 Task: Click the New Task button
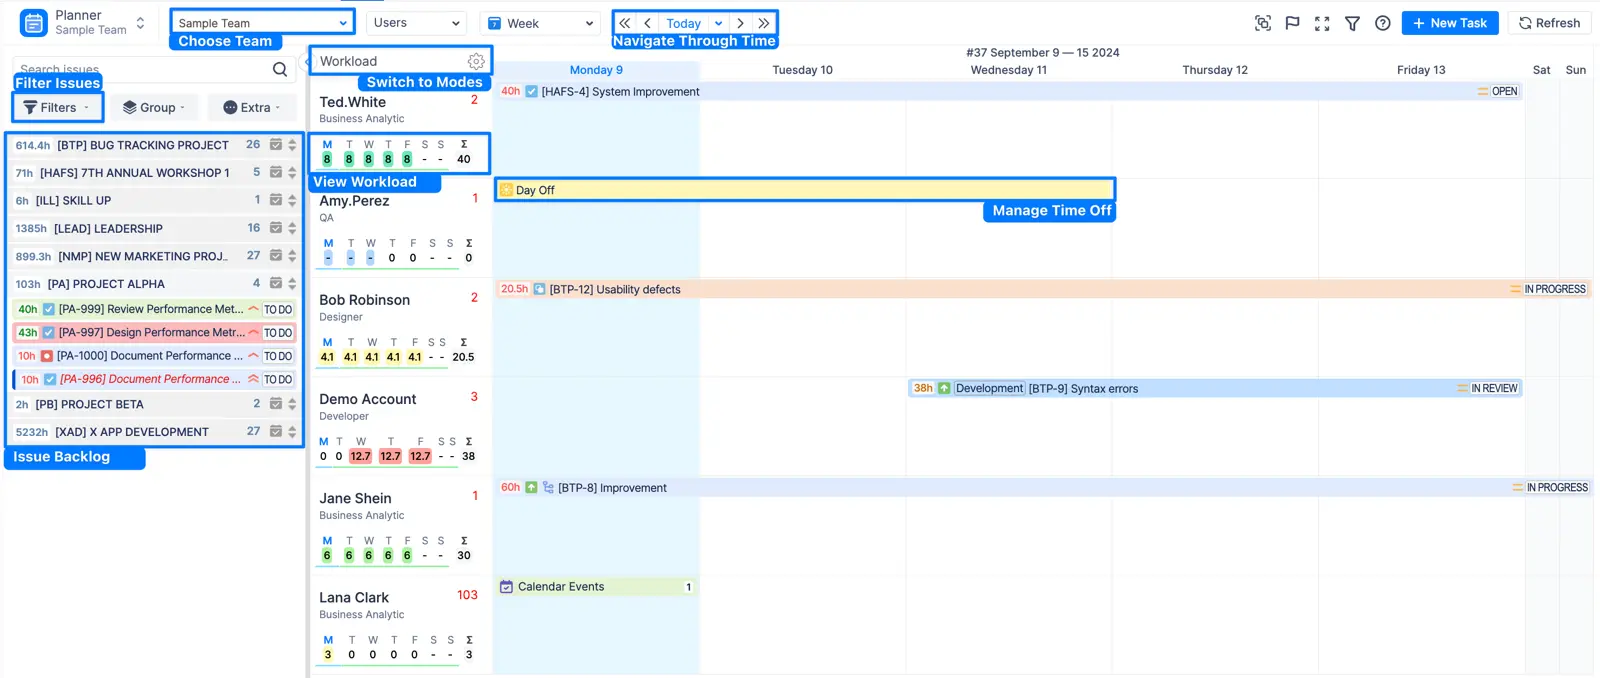(1449, 23)
